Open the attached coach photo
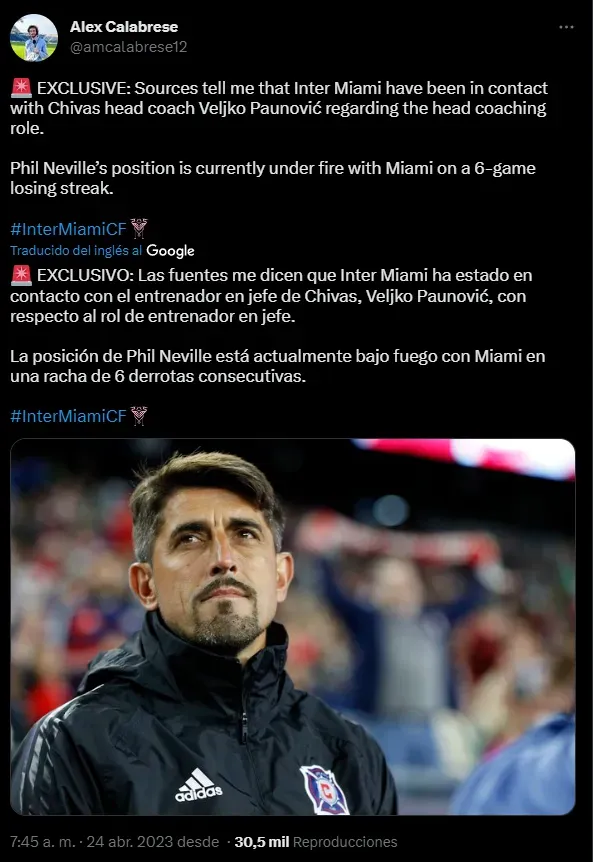Image resolution: width=593 pixels, height=862 pixels. tap(292, 627)
